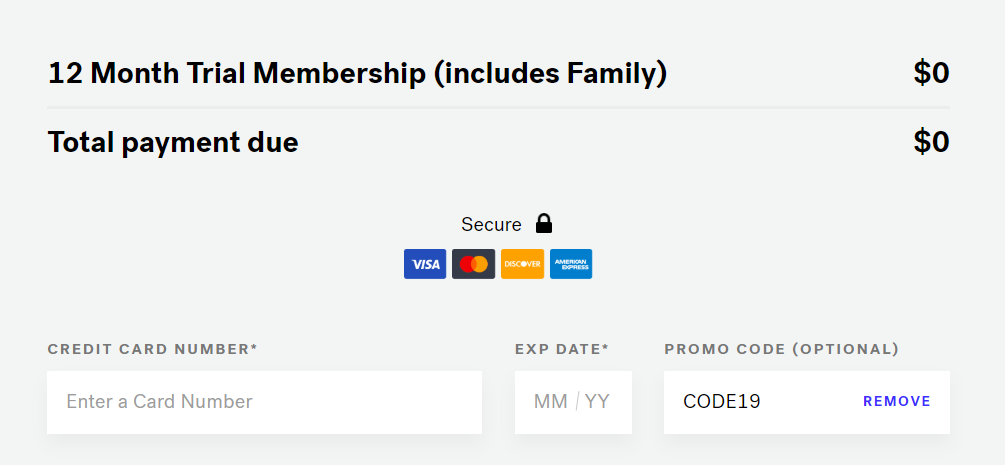1005x465 pixels.
Task: Click the $0 total payment amount
Action: [931, 142]
